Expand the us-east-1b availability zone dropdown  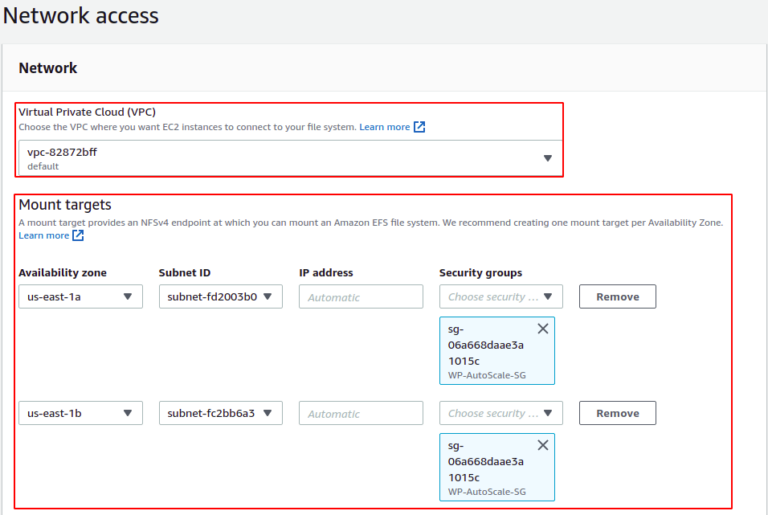pyautogui.click(x=80, y=413)
